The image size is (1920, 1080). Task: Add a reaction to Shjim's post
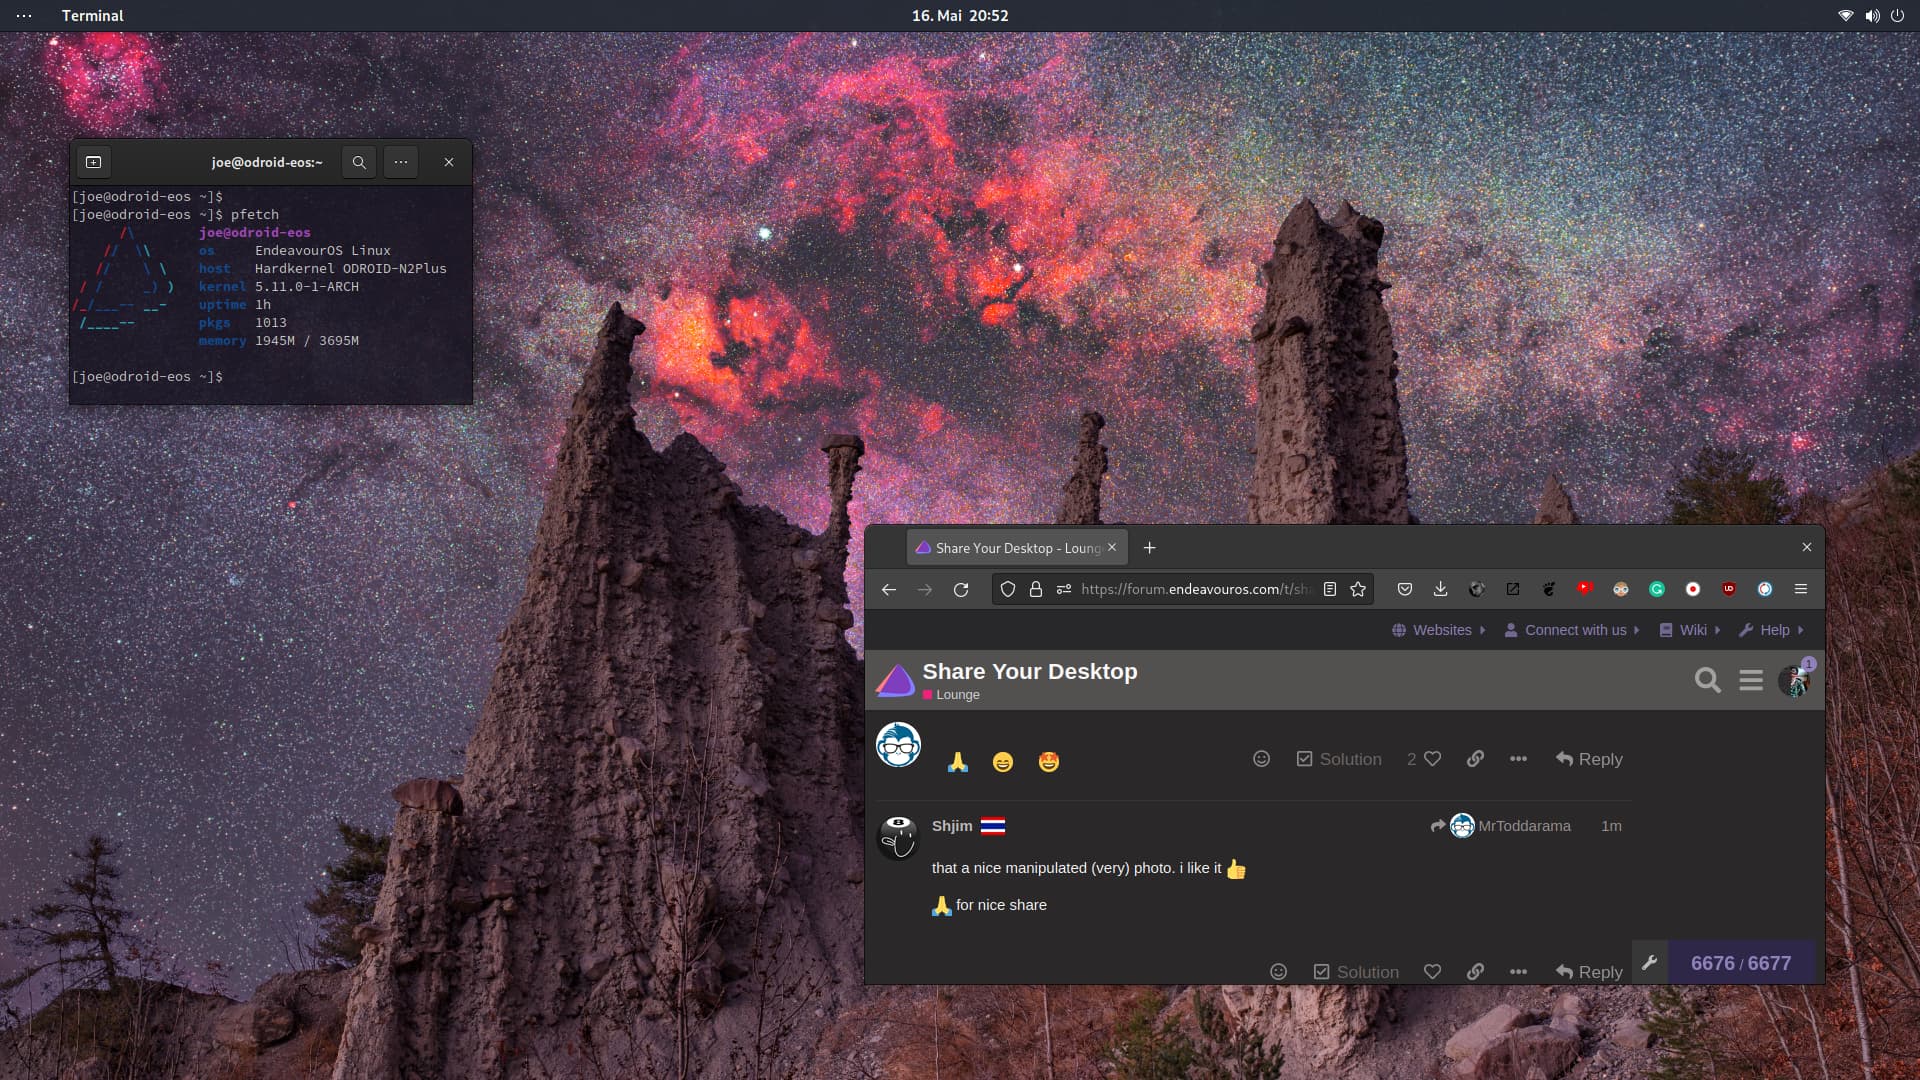(1278, 972)
